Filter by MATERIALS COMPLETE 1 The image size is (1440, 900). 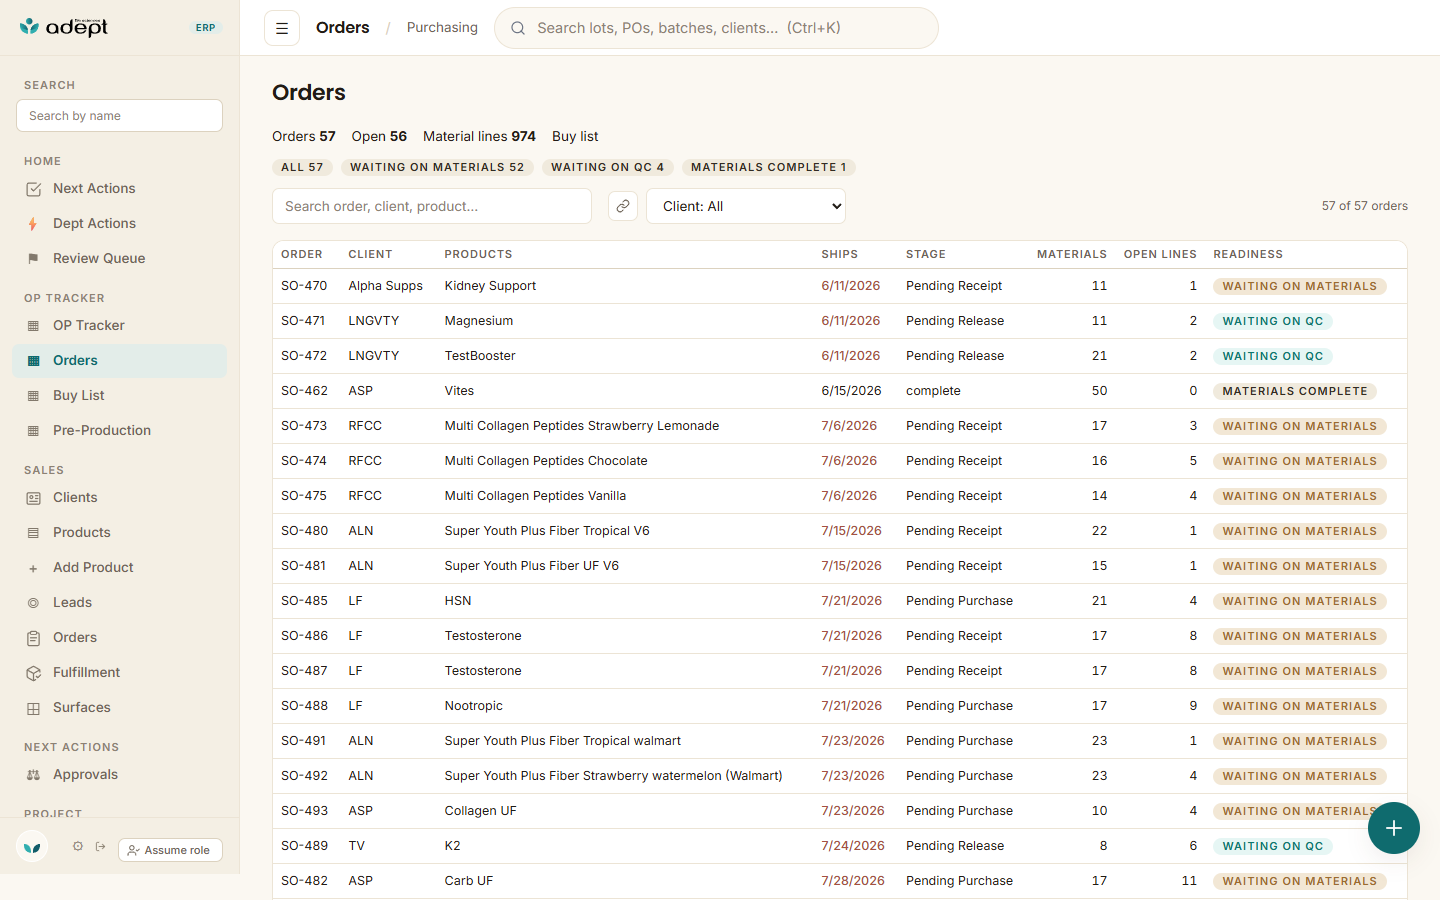[768, 167]
